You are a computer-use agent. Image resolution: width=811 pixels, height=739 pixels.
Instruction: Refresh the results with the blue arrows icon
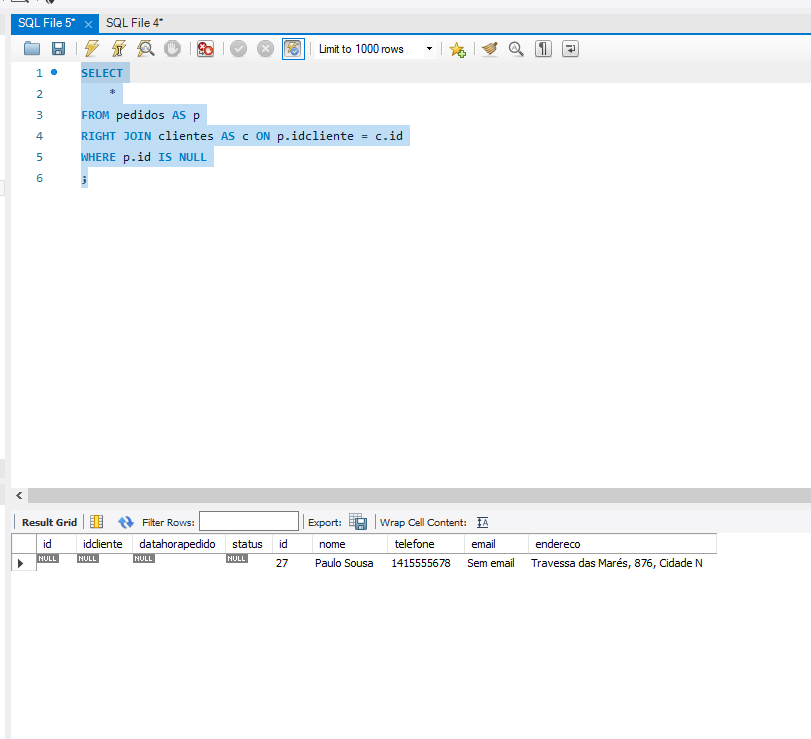click(126, 522)
